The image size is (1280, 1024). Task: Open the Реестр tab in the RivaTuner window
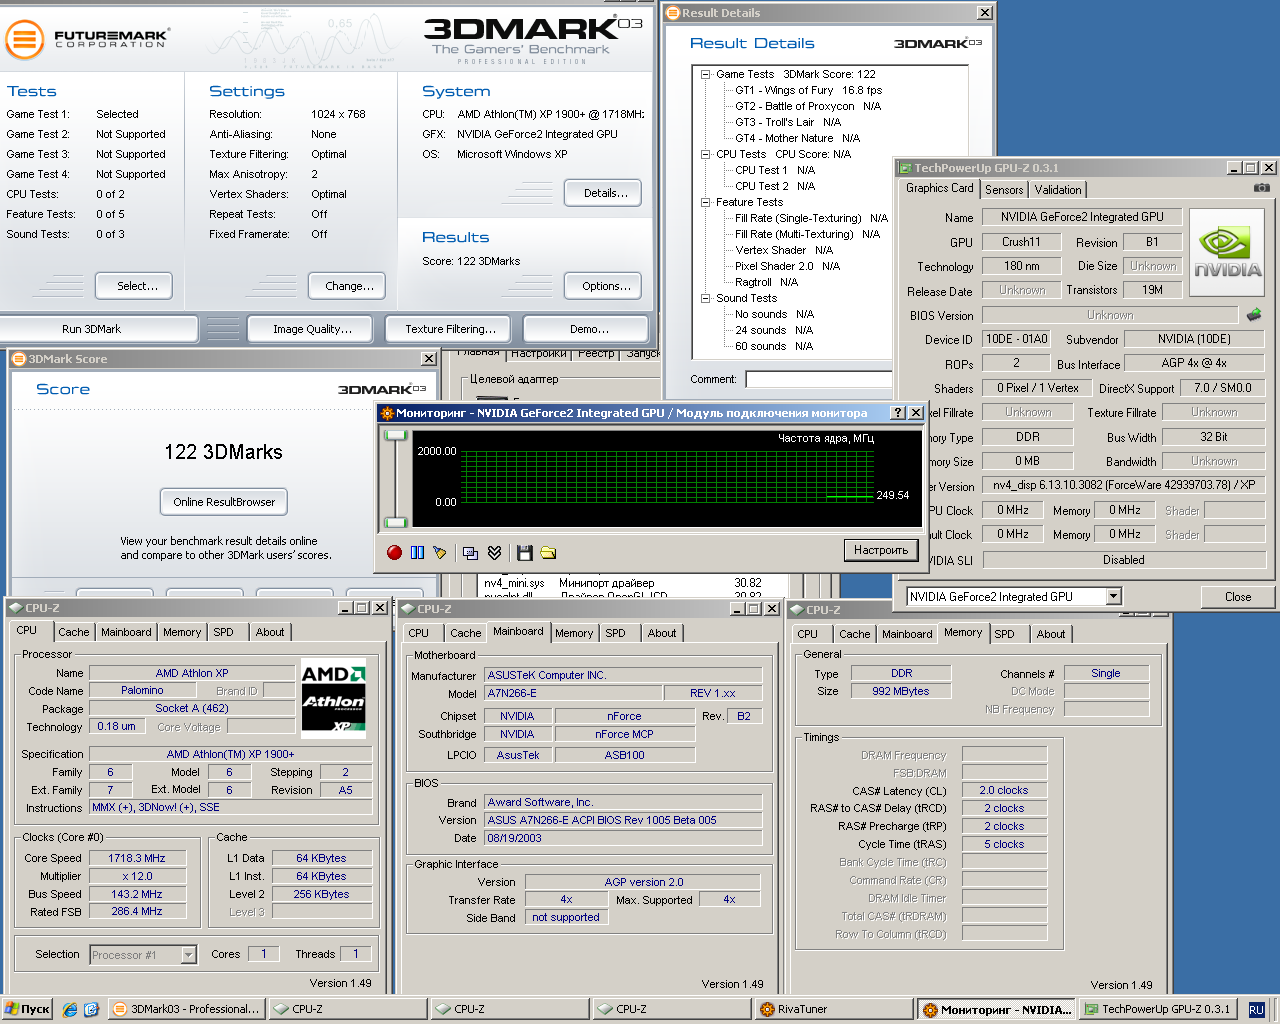click(x=596, y=353)
